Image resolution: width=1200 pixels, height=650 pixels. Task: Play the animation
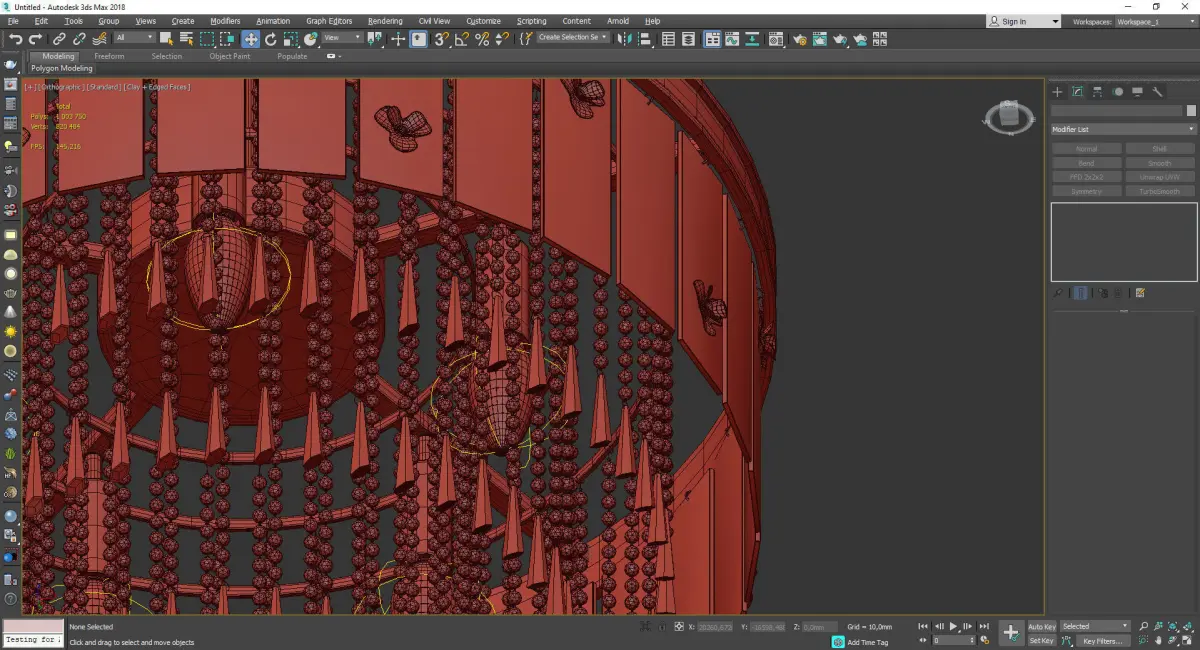coord(954,626)
